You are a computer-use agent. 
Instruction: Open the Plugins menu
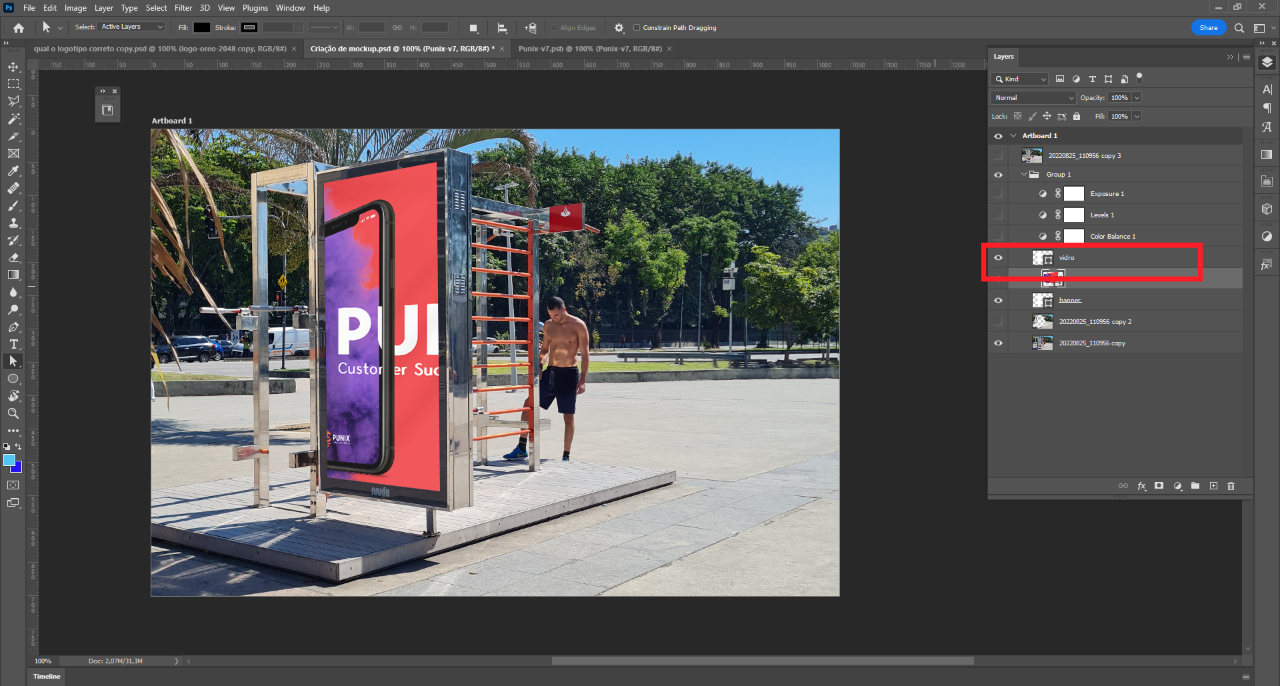point(255,8)
